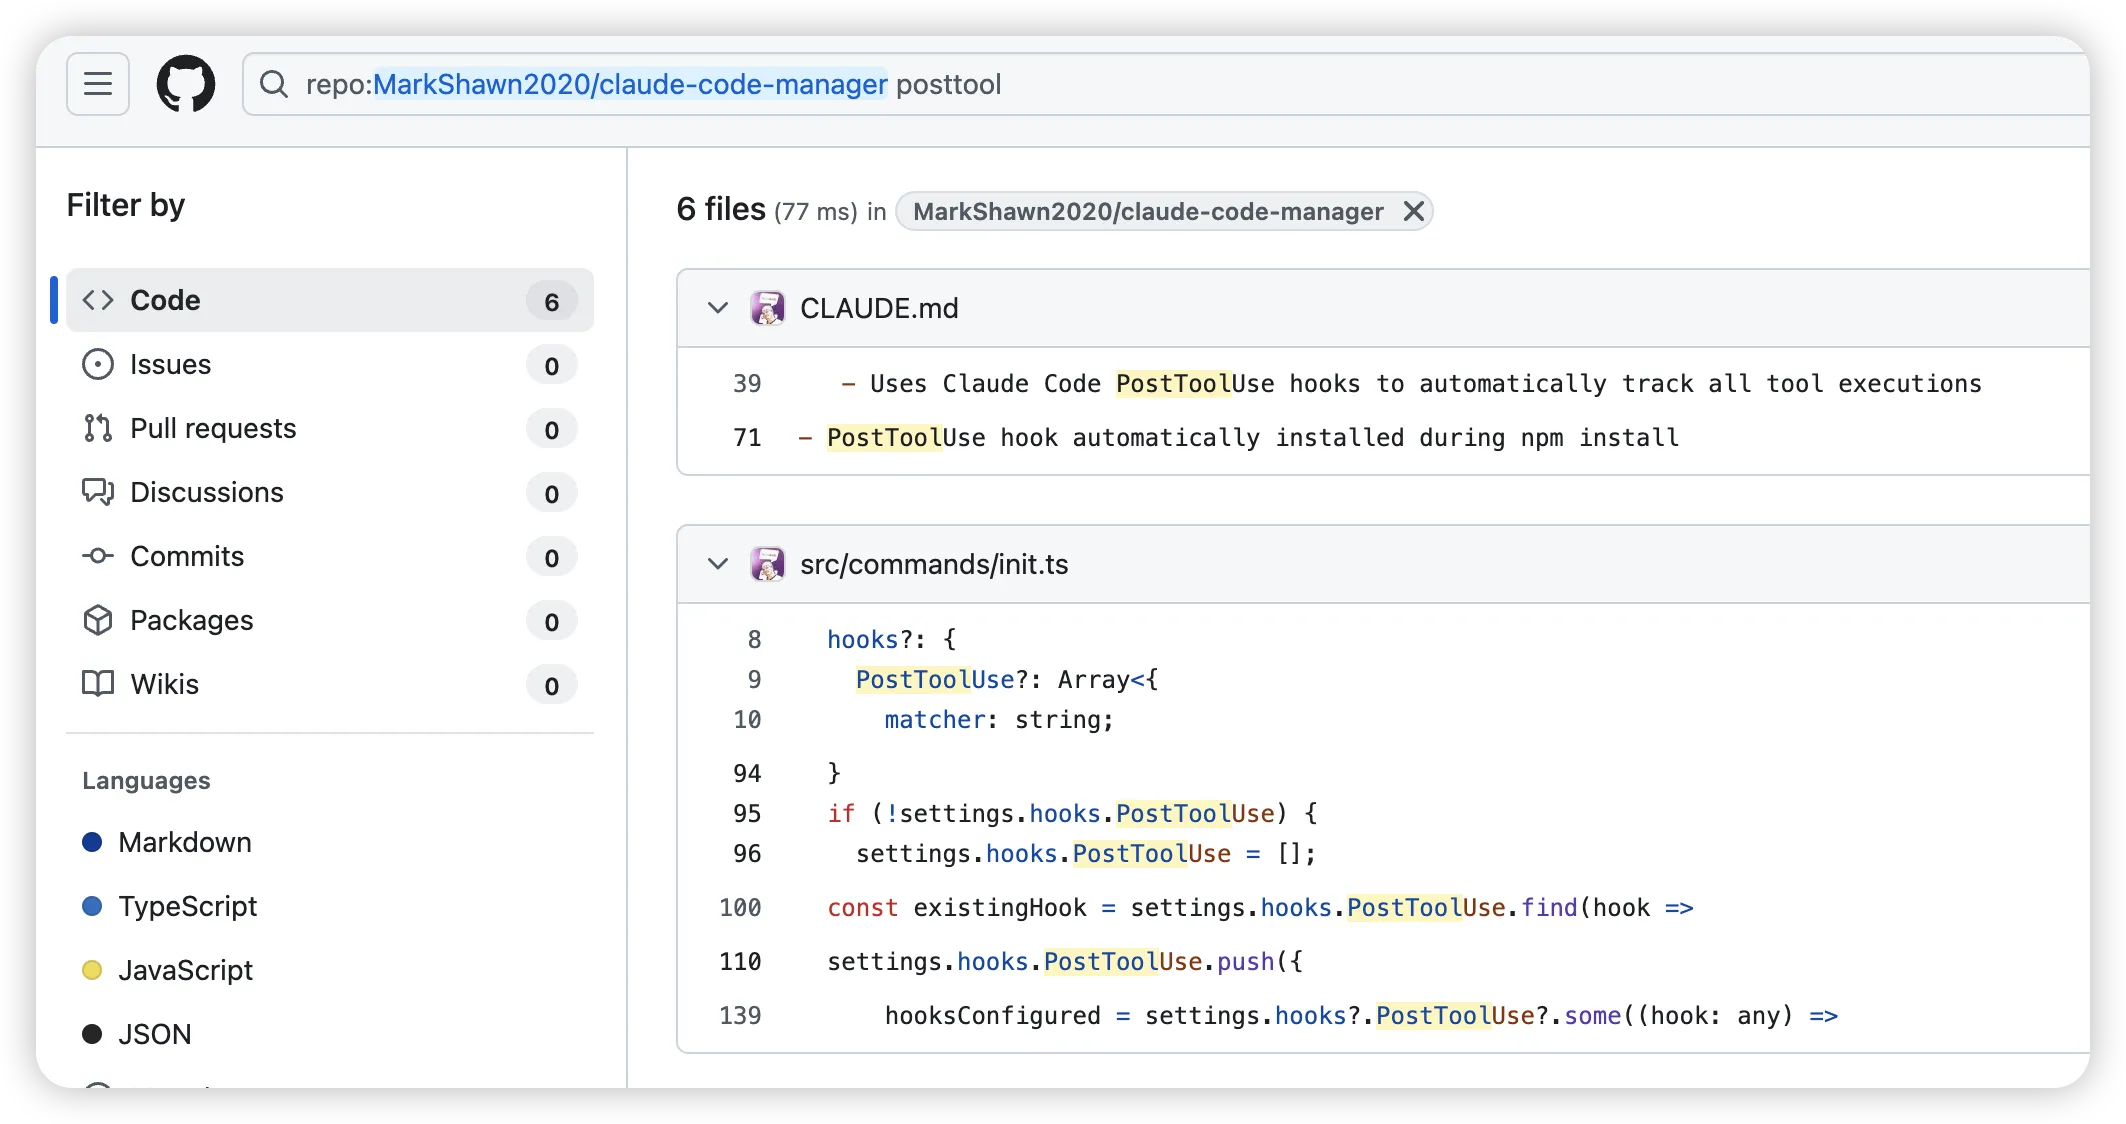Click the JSON black color dot
This screenshot has width=2126, height=1124.
[92, 1034]
